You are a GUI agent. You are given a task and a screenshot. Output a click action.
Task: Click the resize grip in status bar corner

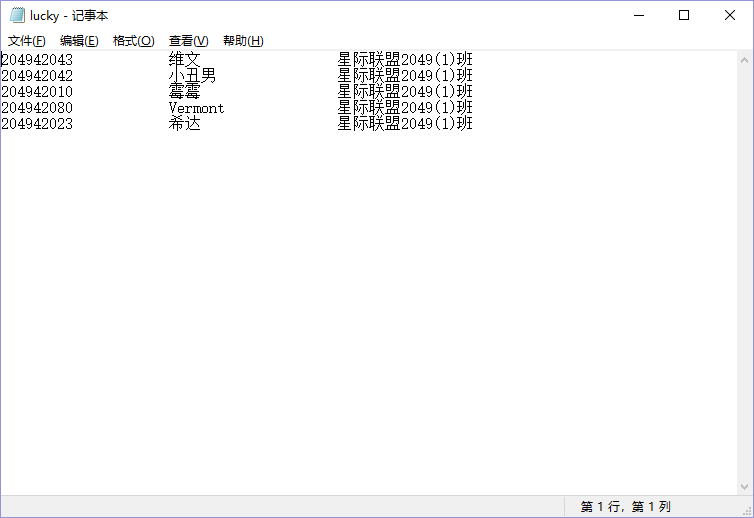747,512
